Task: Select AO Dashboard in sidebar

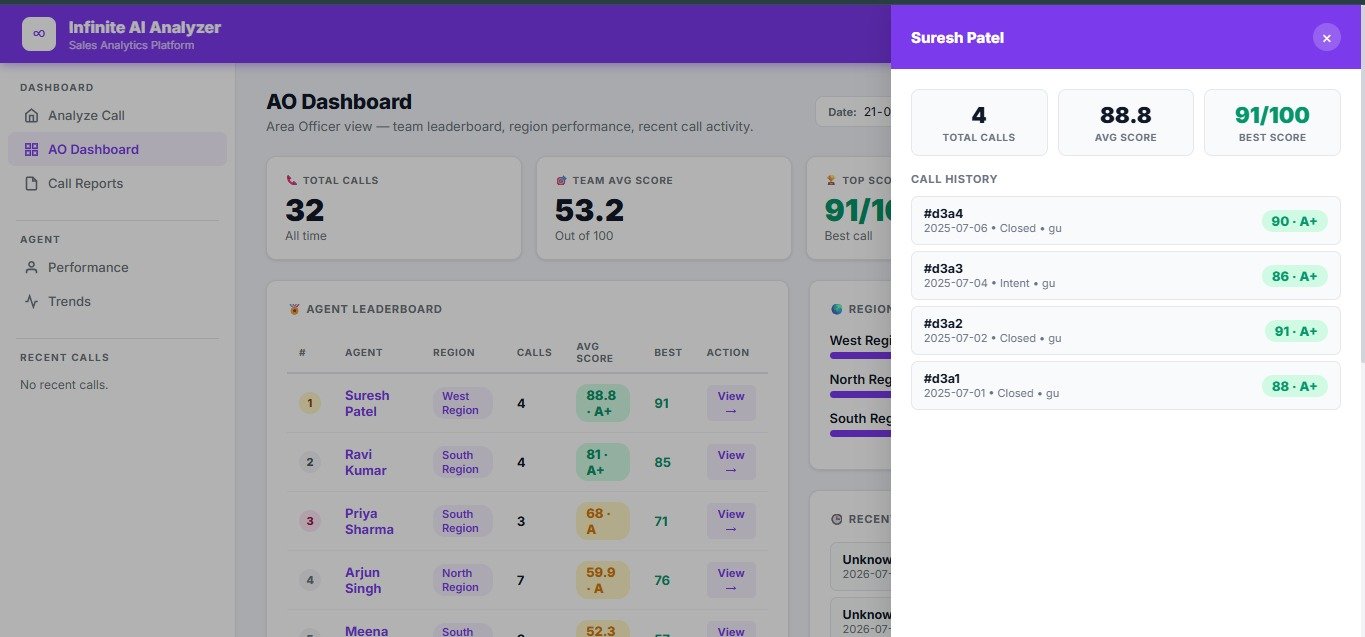Action: 117,149
